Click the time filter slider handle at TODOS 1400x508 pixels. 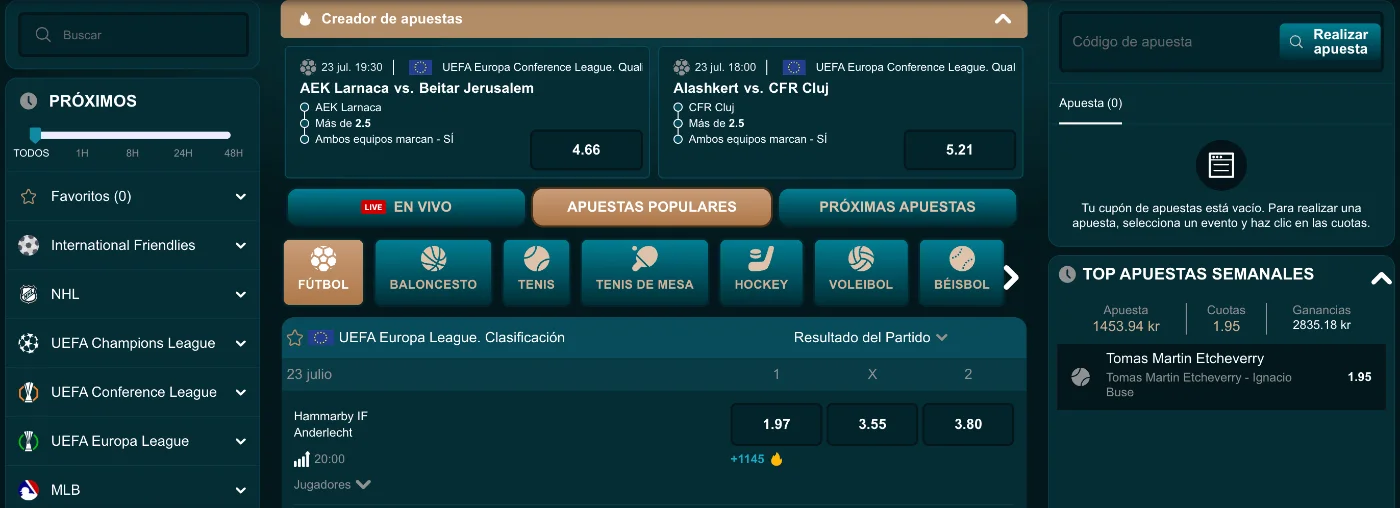[35, 135]
